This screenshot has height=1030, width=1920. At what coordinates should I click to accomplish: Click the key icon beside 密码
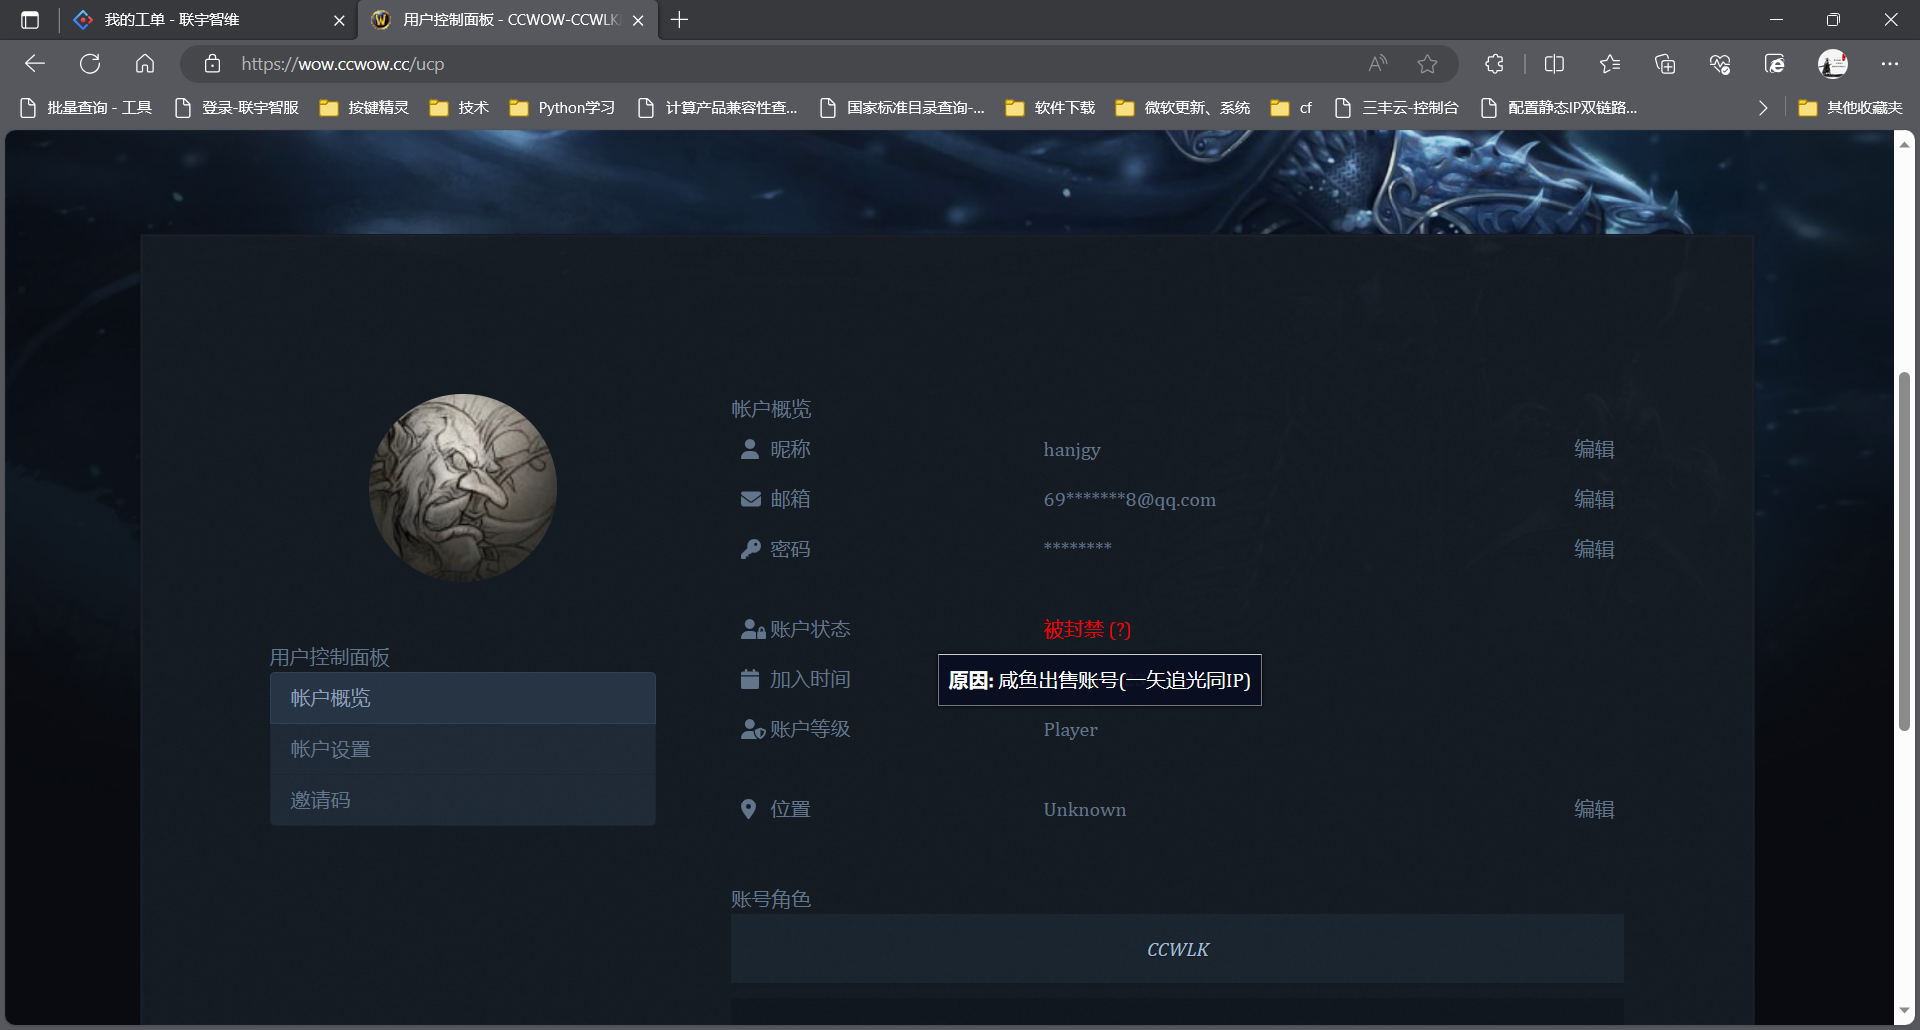(750, 548)
